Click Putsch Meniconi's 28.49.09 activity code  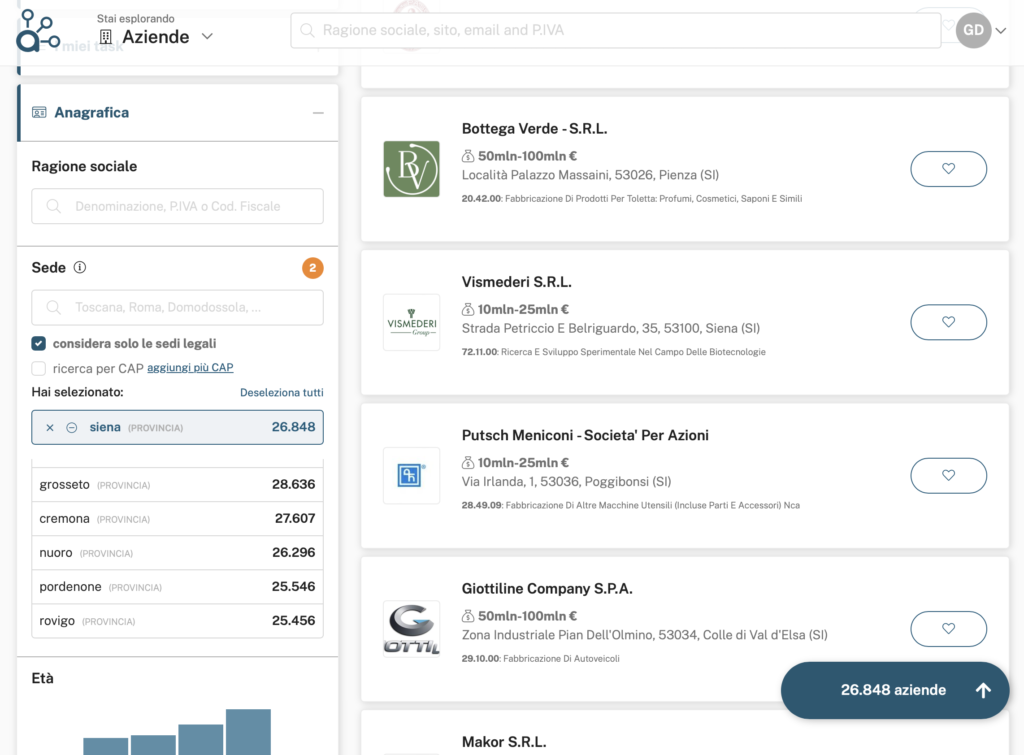(482, 506)
